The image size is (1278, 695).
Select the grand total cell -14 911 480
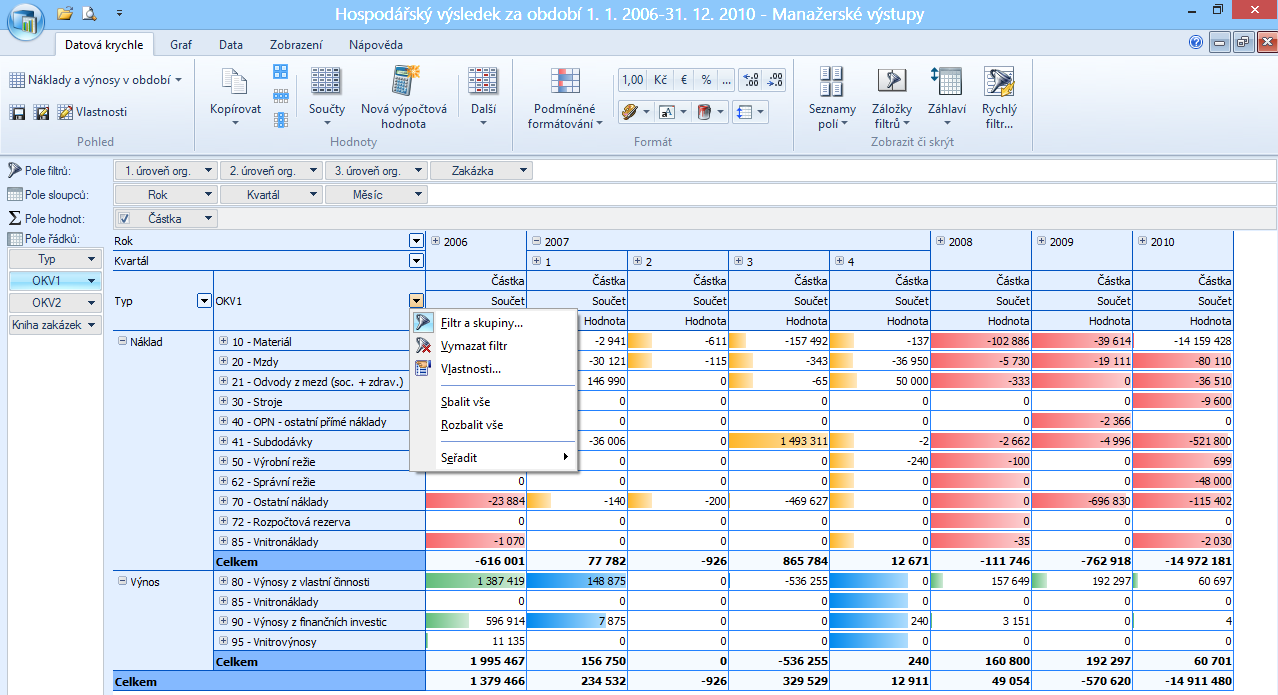[x=1183, y=681]
